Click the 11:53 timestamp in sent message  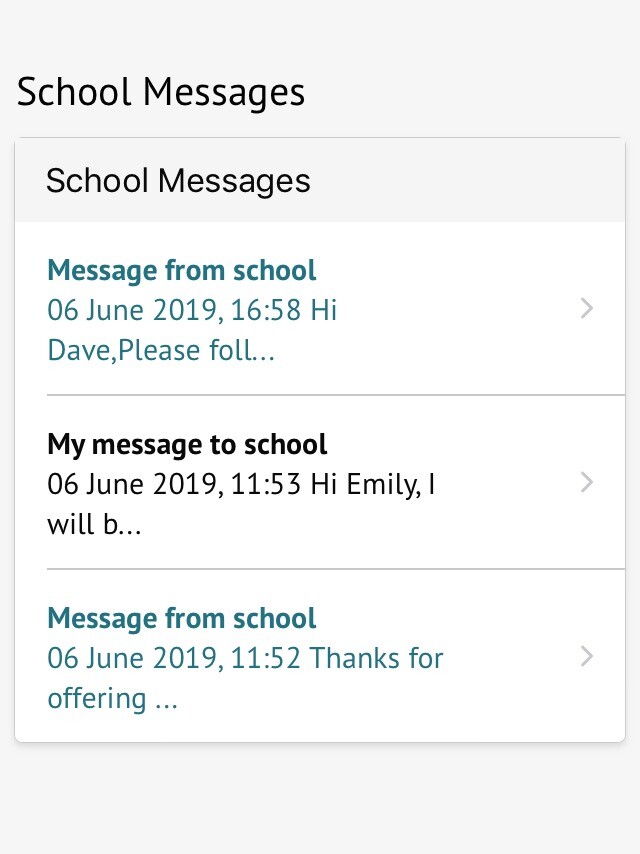[266, 484]
